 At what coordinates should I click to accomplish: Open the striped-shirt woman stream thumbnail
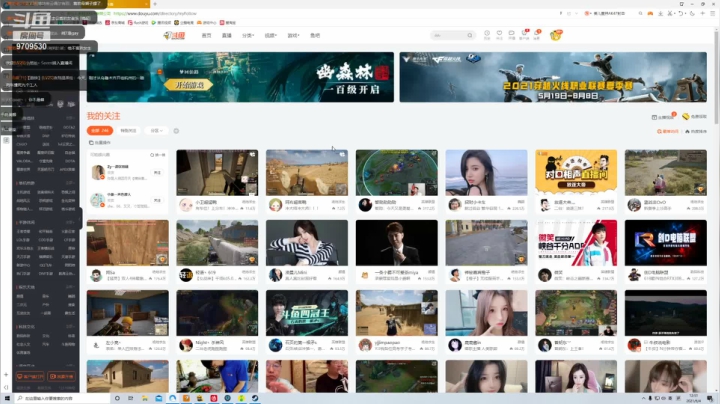(307, 243)
